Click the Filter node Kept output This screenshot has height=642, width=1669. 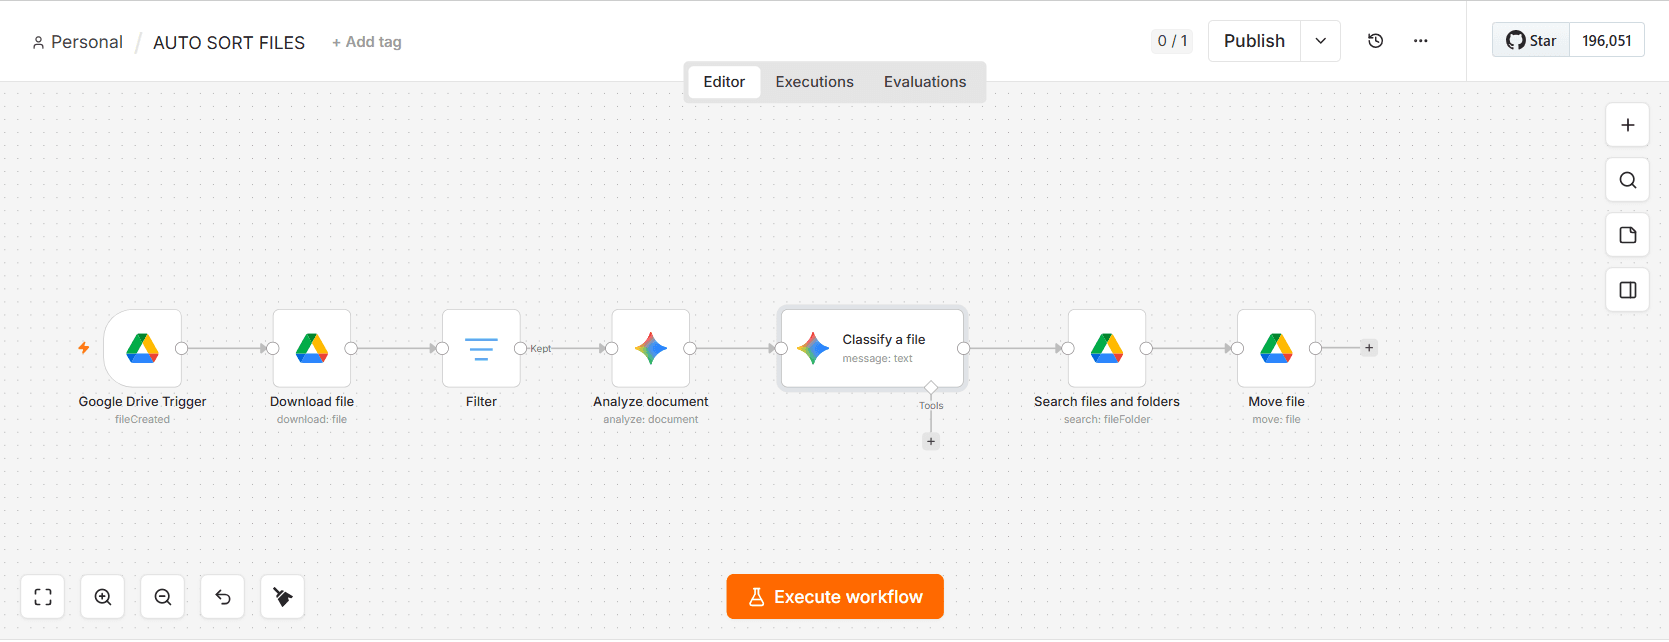[520, 348]
